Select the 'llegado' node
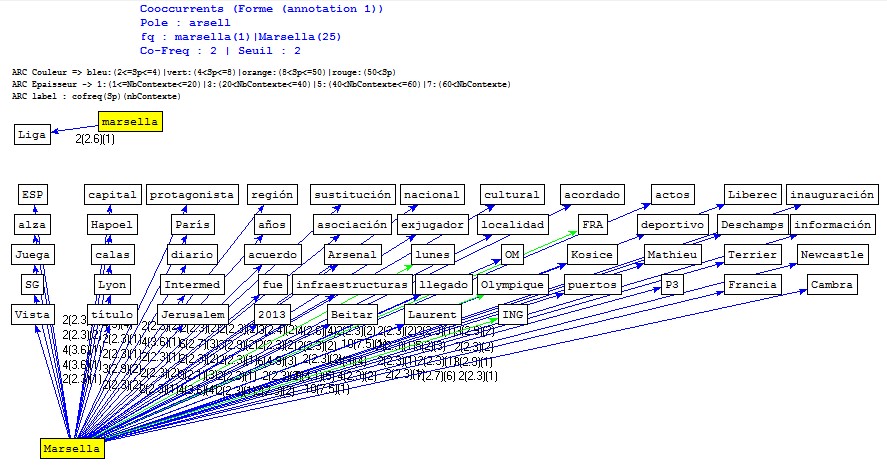 (443, 284)
